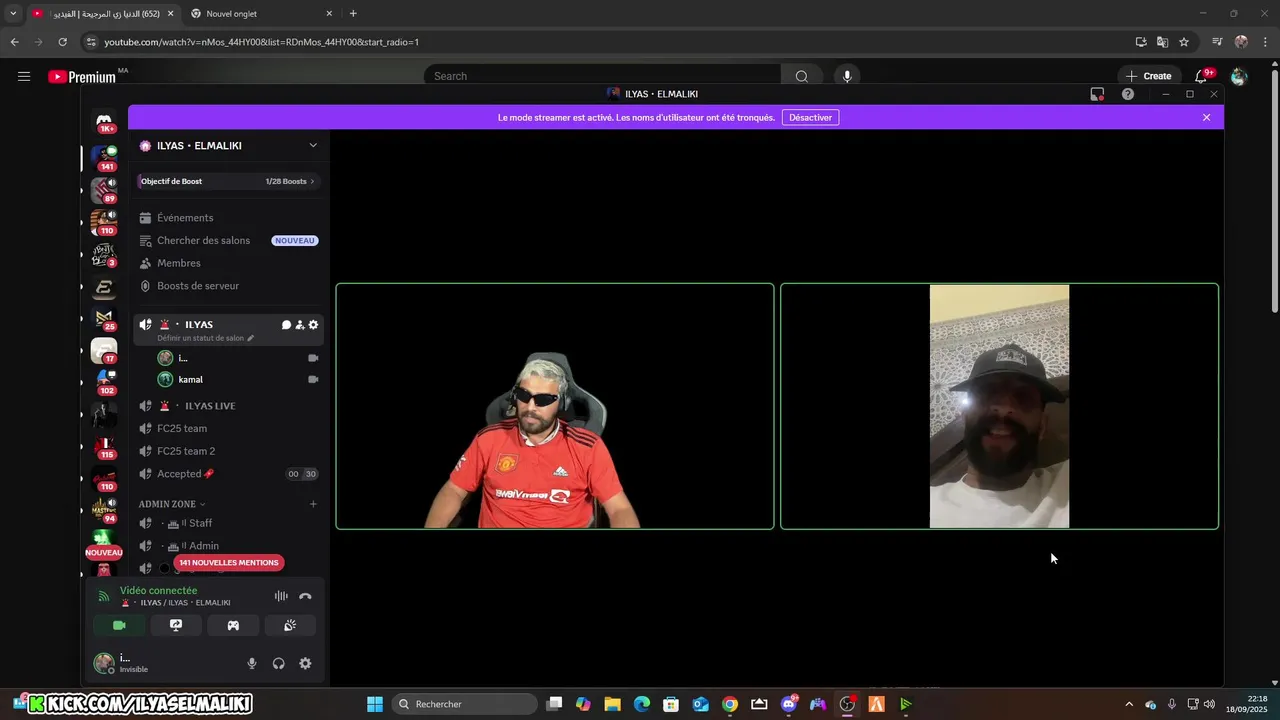Screen dimensions: 1280x720
Task: Open Discord inbox icon in title bar
Action: click(1097, 94)
